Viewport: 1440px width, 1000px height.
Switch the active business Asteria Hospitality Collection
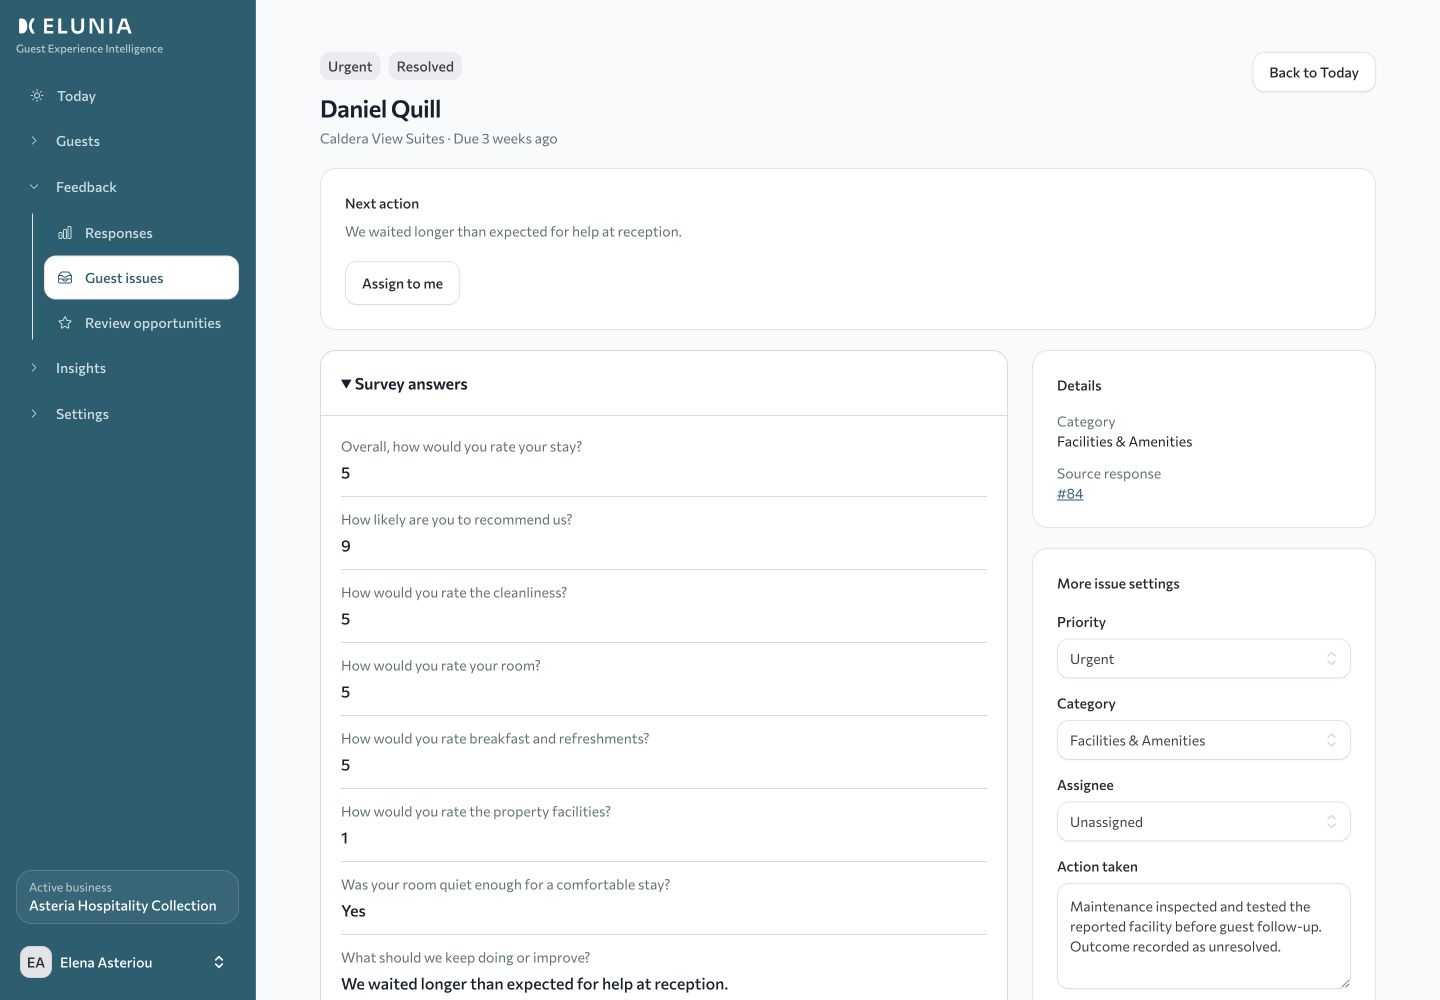tap(128, 897)
